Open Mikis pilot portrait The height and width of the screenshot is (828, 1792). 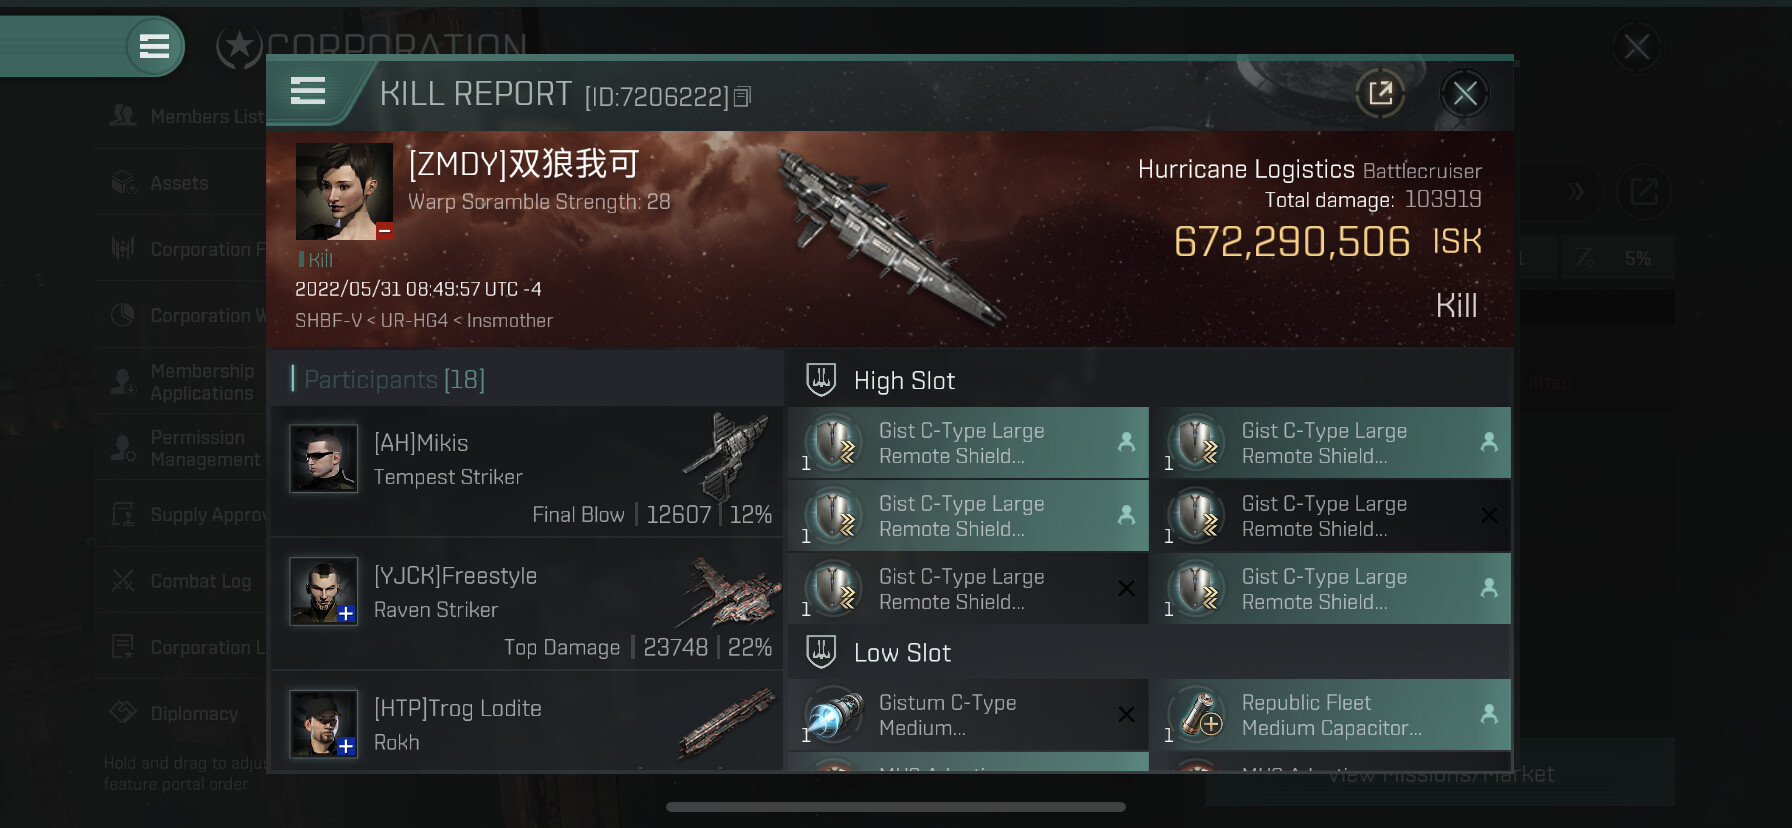(323, 458)
